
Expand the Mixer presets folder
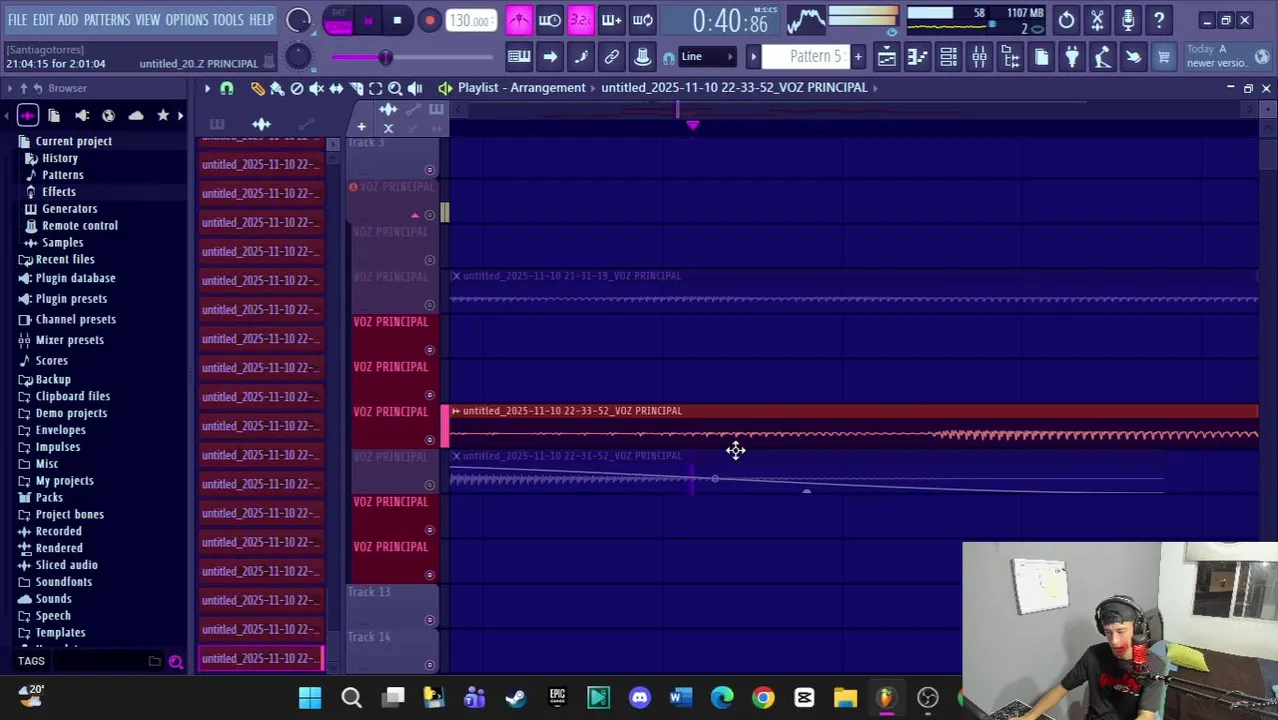point(69,340)
